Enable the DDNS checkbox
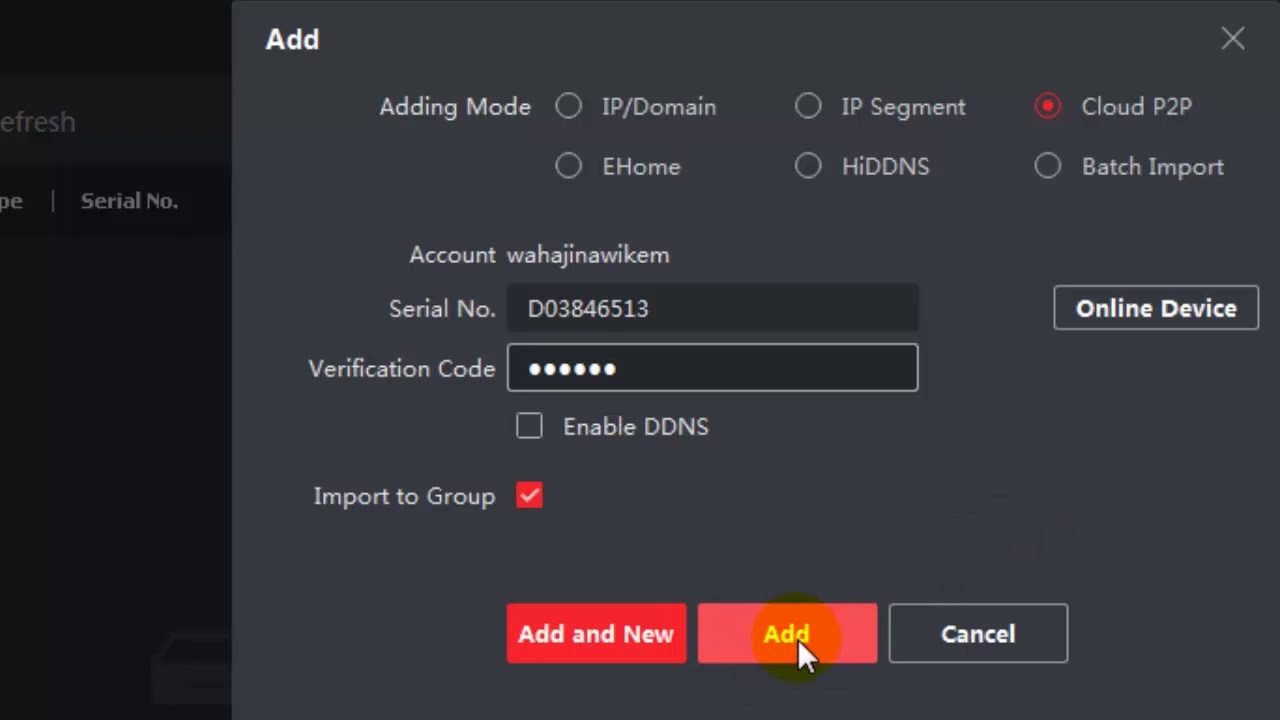The image size is (1280, 720). [529, 426]
